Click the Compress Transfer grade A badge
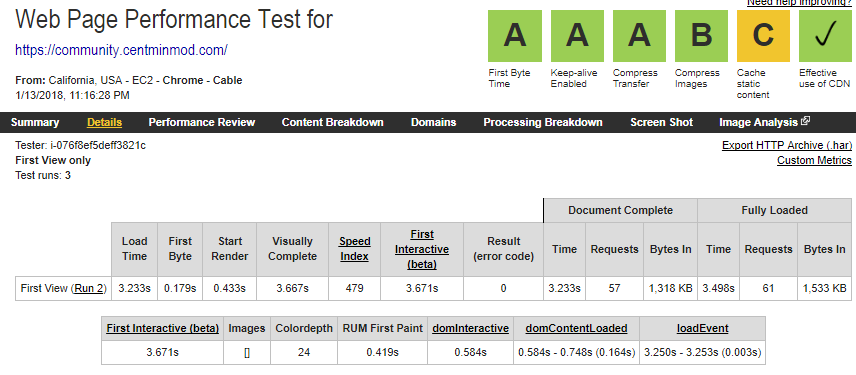The width and height of the screenshot is (856, 375). tap(639, 36)
